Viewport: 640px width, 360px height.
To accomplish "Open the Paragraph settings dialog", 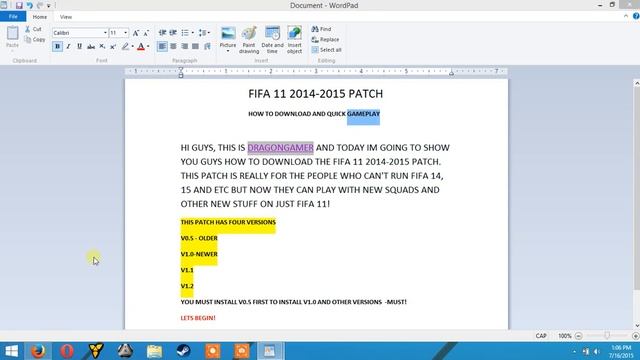I will pos(207,47).
